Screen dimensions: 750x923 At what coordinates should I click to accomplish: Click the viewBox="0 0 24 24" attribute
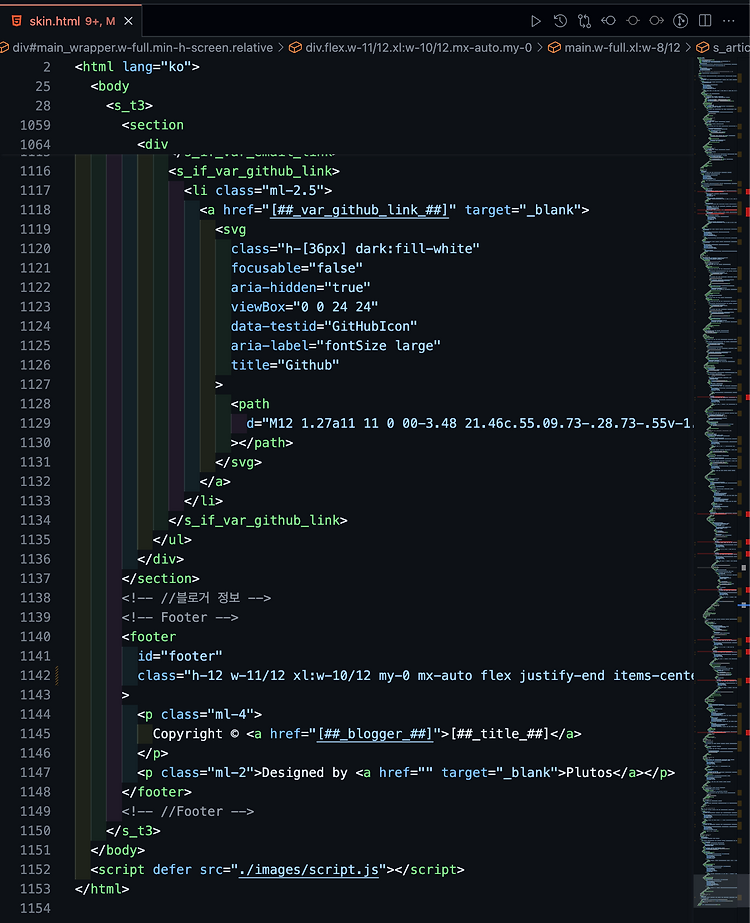coord(304,307)
